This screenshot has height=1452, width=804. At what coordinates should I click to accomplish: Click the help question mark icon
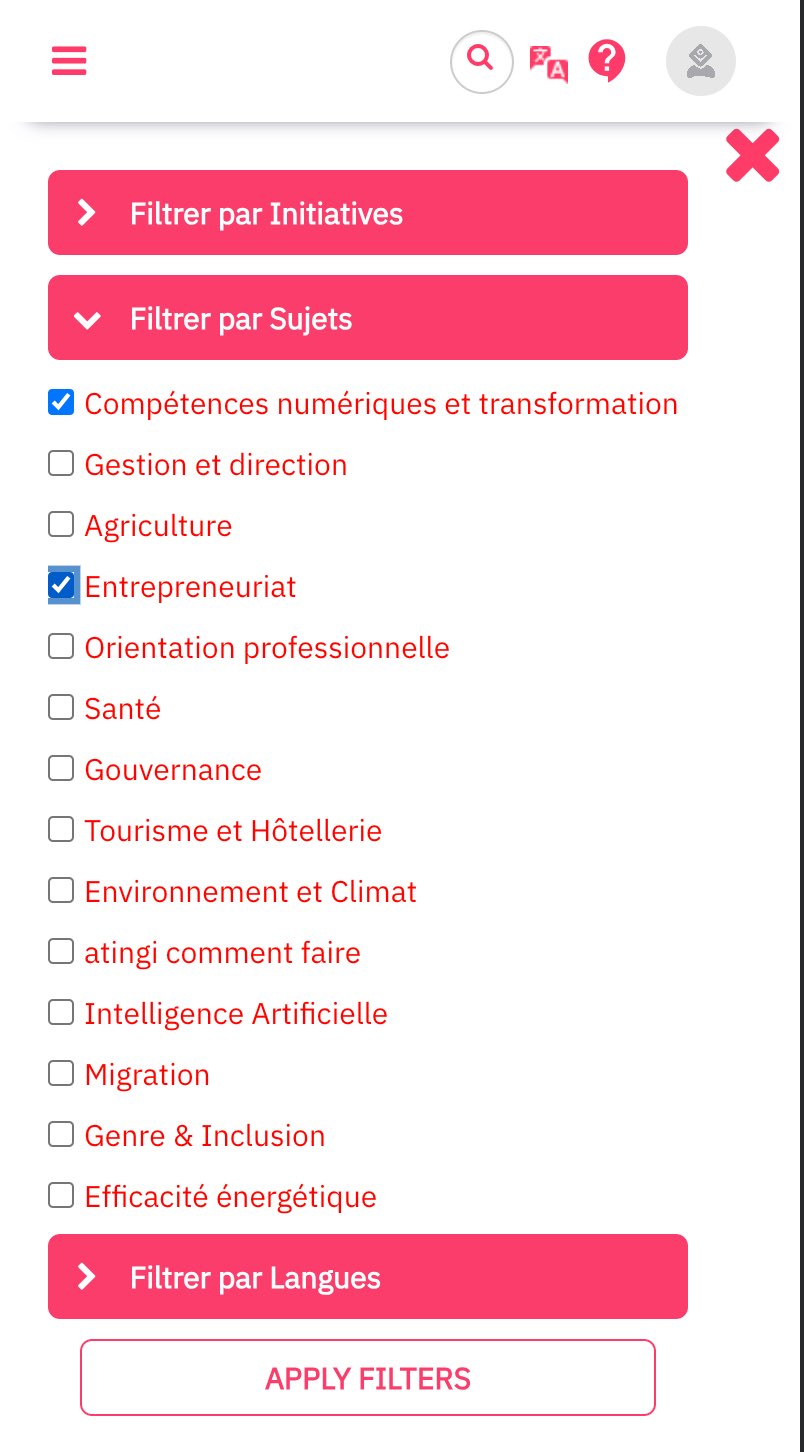[x=607, y=62]
